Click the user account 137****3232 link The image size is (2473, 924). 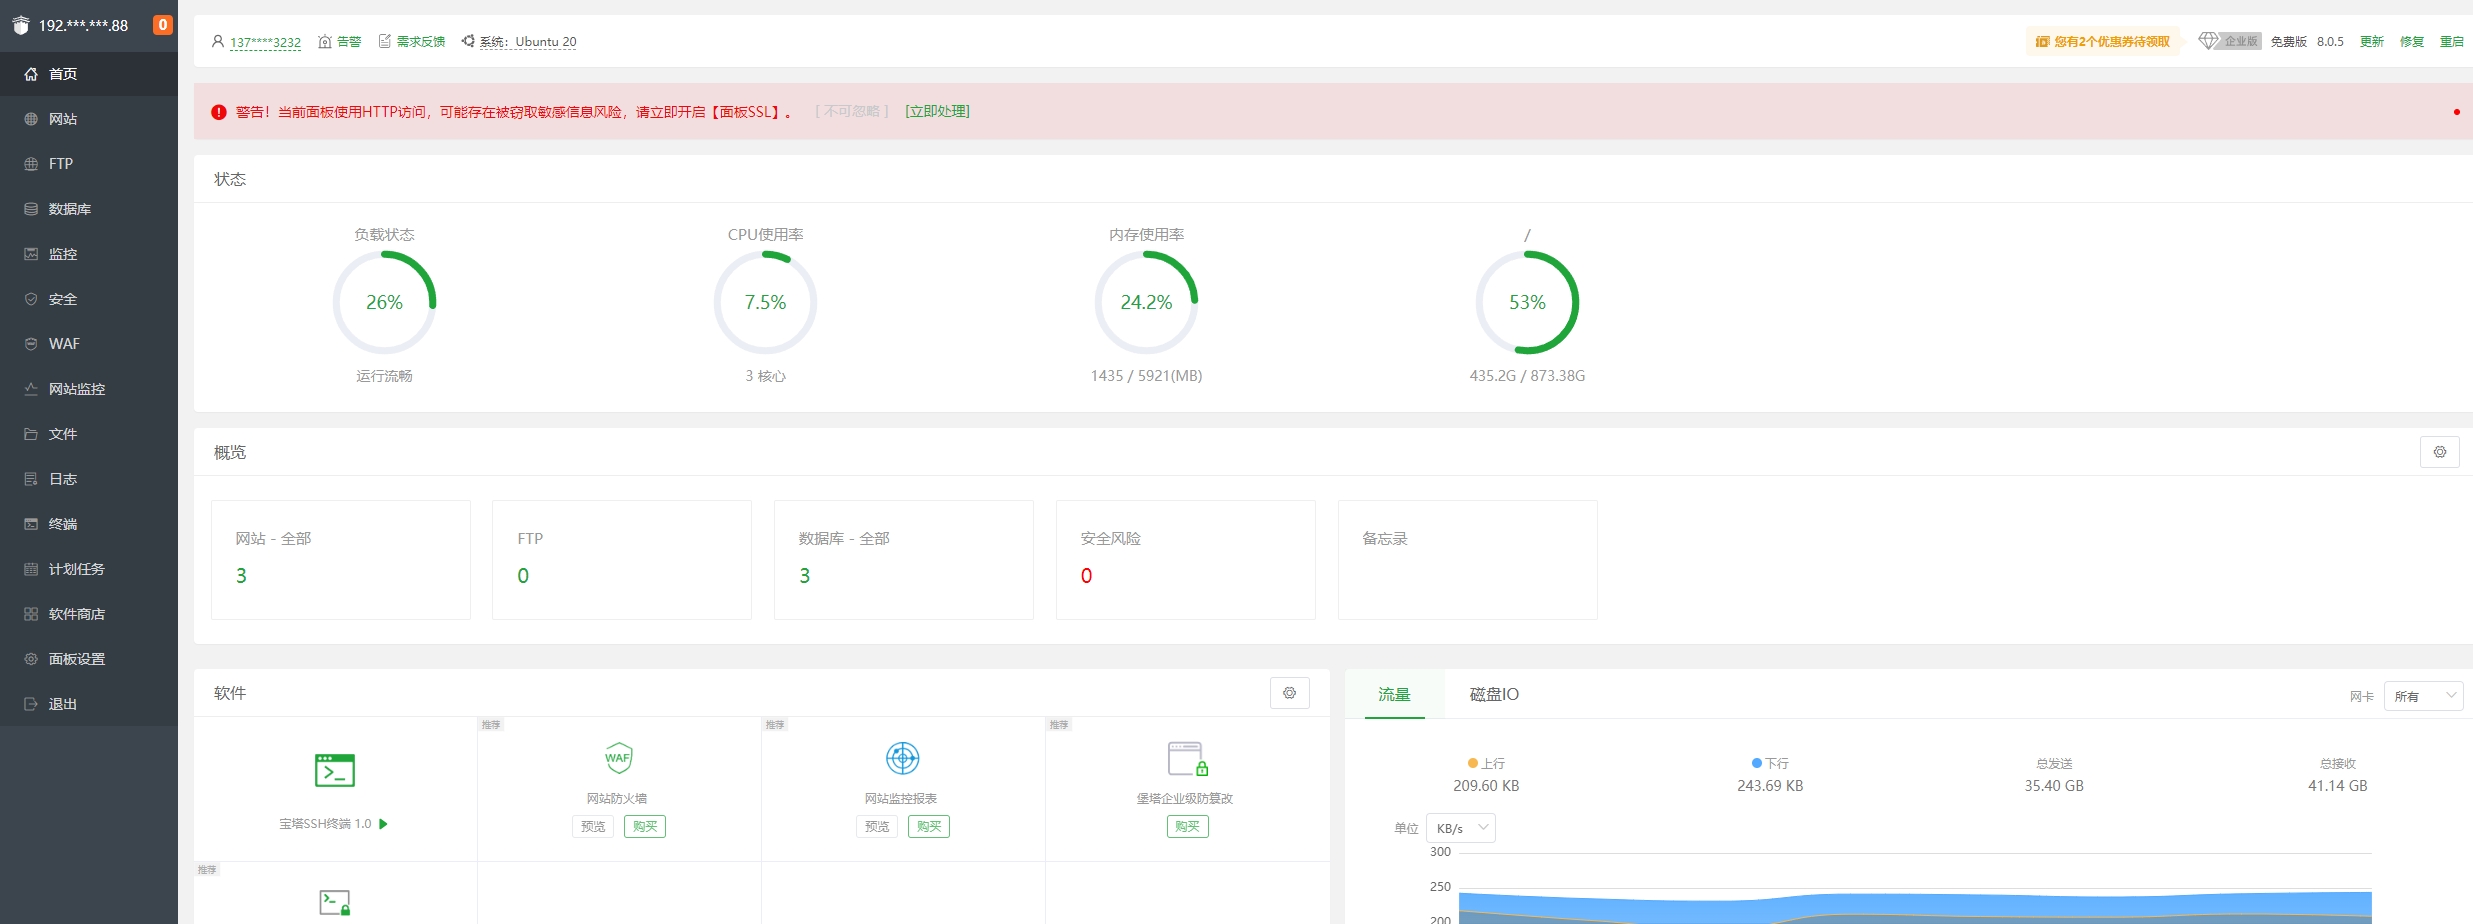pos(265,42)
